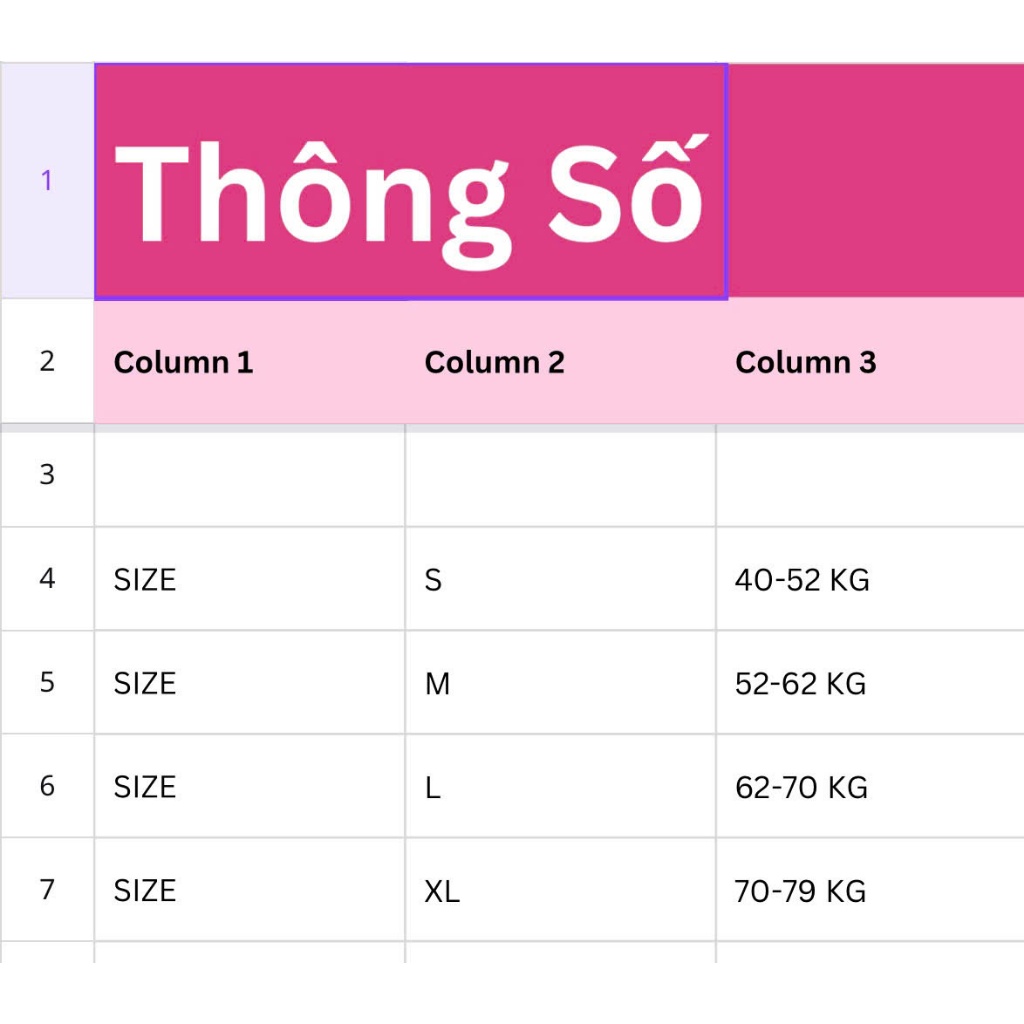Select the '62-70 KG' cell

point(870,786)
